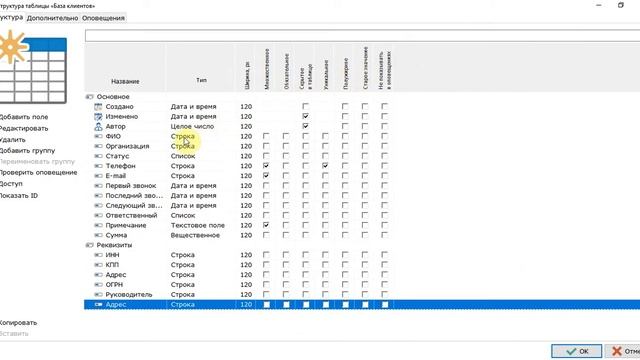Click the field icon beside Организация
Image resolution: width=640 pixels, height=360 pixels.
pos(98,146)
